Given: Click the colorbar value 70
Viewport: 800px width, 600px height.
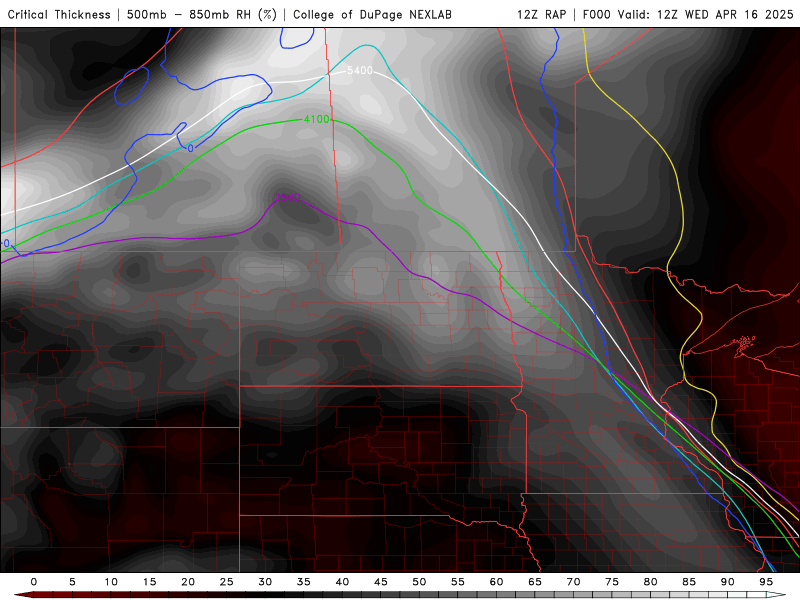Looking at the screenshot, I should pyautogui.click(x=573, y=582).
